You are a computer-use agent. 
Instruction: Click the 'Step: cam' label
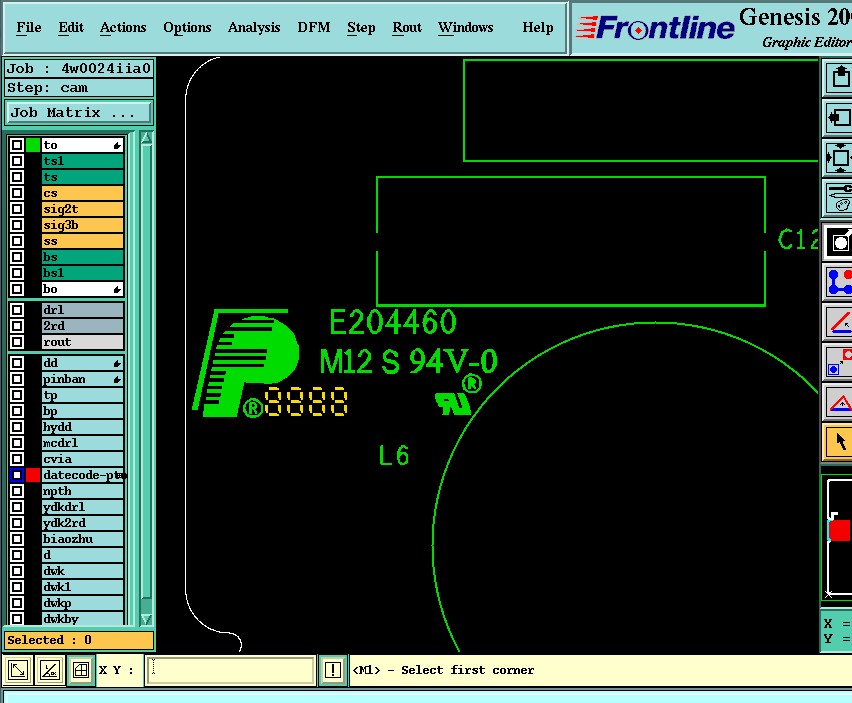pyautogui.click(x=79, y=87)
